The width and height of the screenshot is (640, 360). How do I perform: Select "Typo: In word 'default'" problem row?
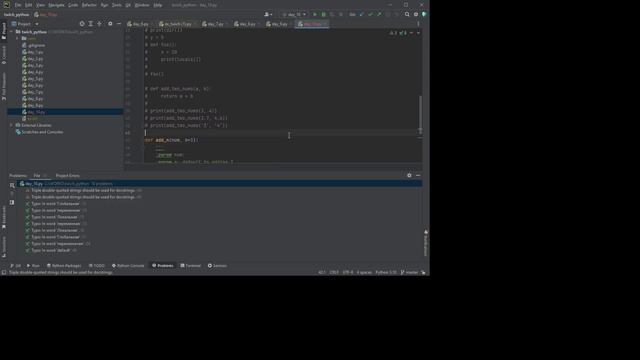(51, 250)
